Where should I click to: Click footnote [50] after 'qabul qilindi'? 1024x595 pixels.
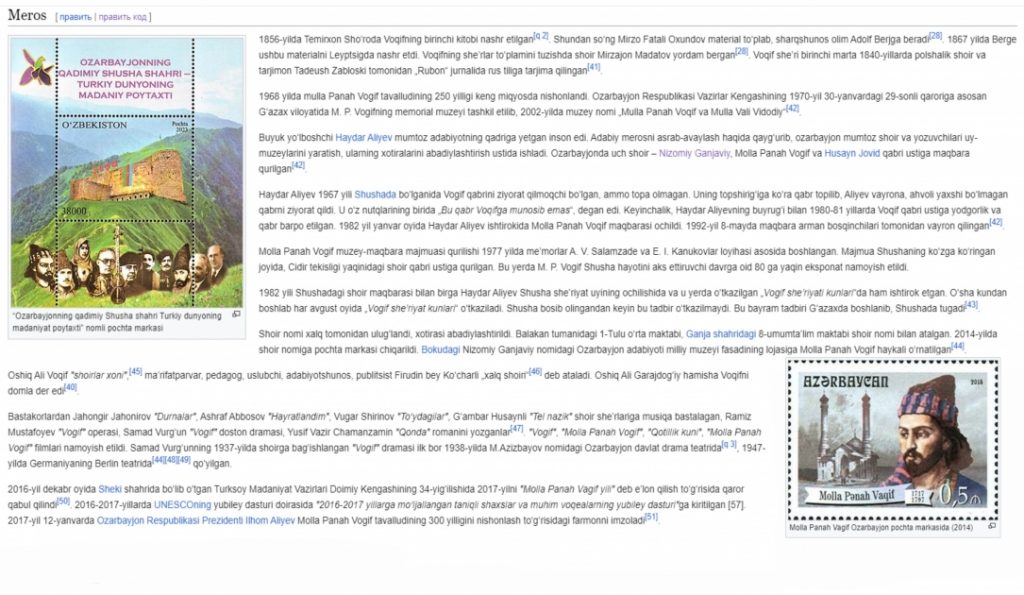[63, 501]
